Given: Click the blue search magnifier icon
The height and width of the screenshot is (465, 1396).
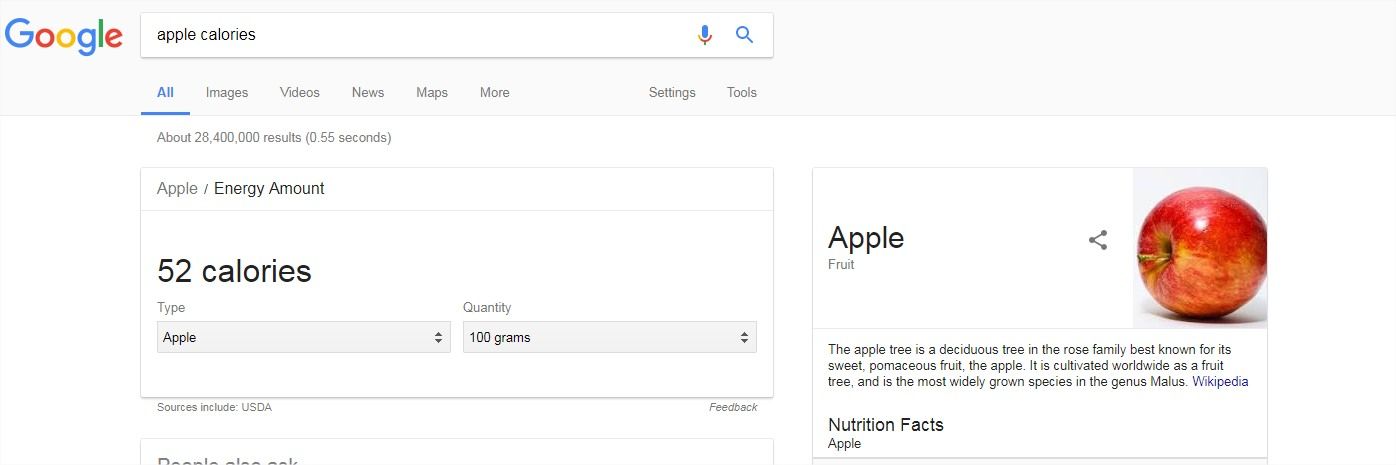Looking at the screenshot, I should [x=744, y=35].
